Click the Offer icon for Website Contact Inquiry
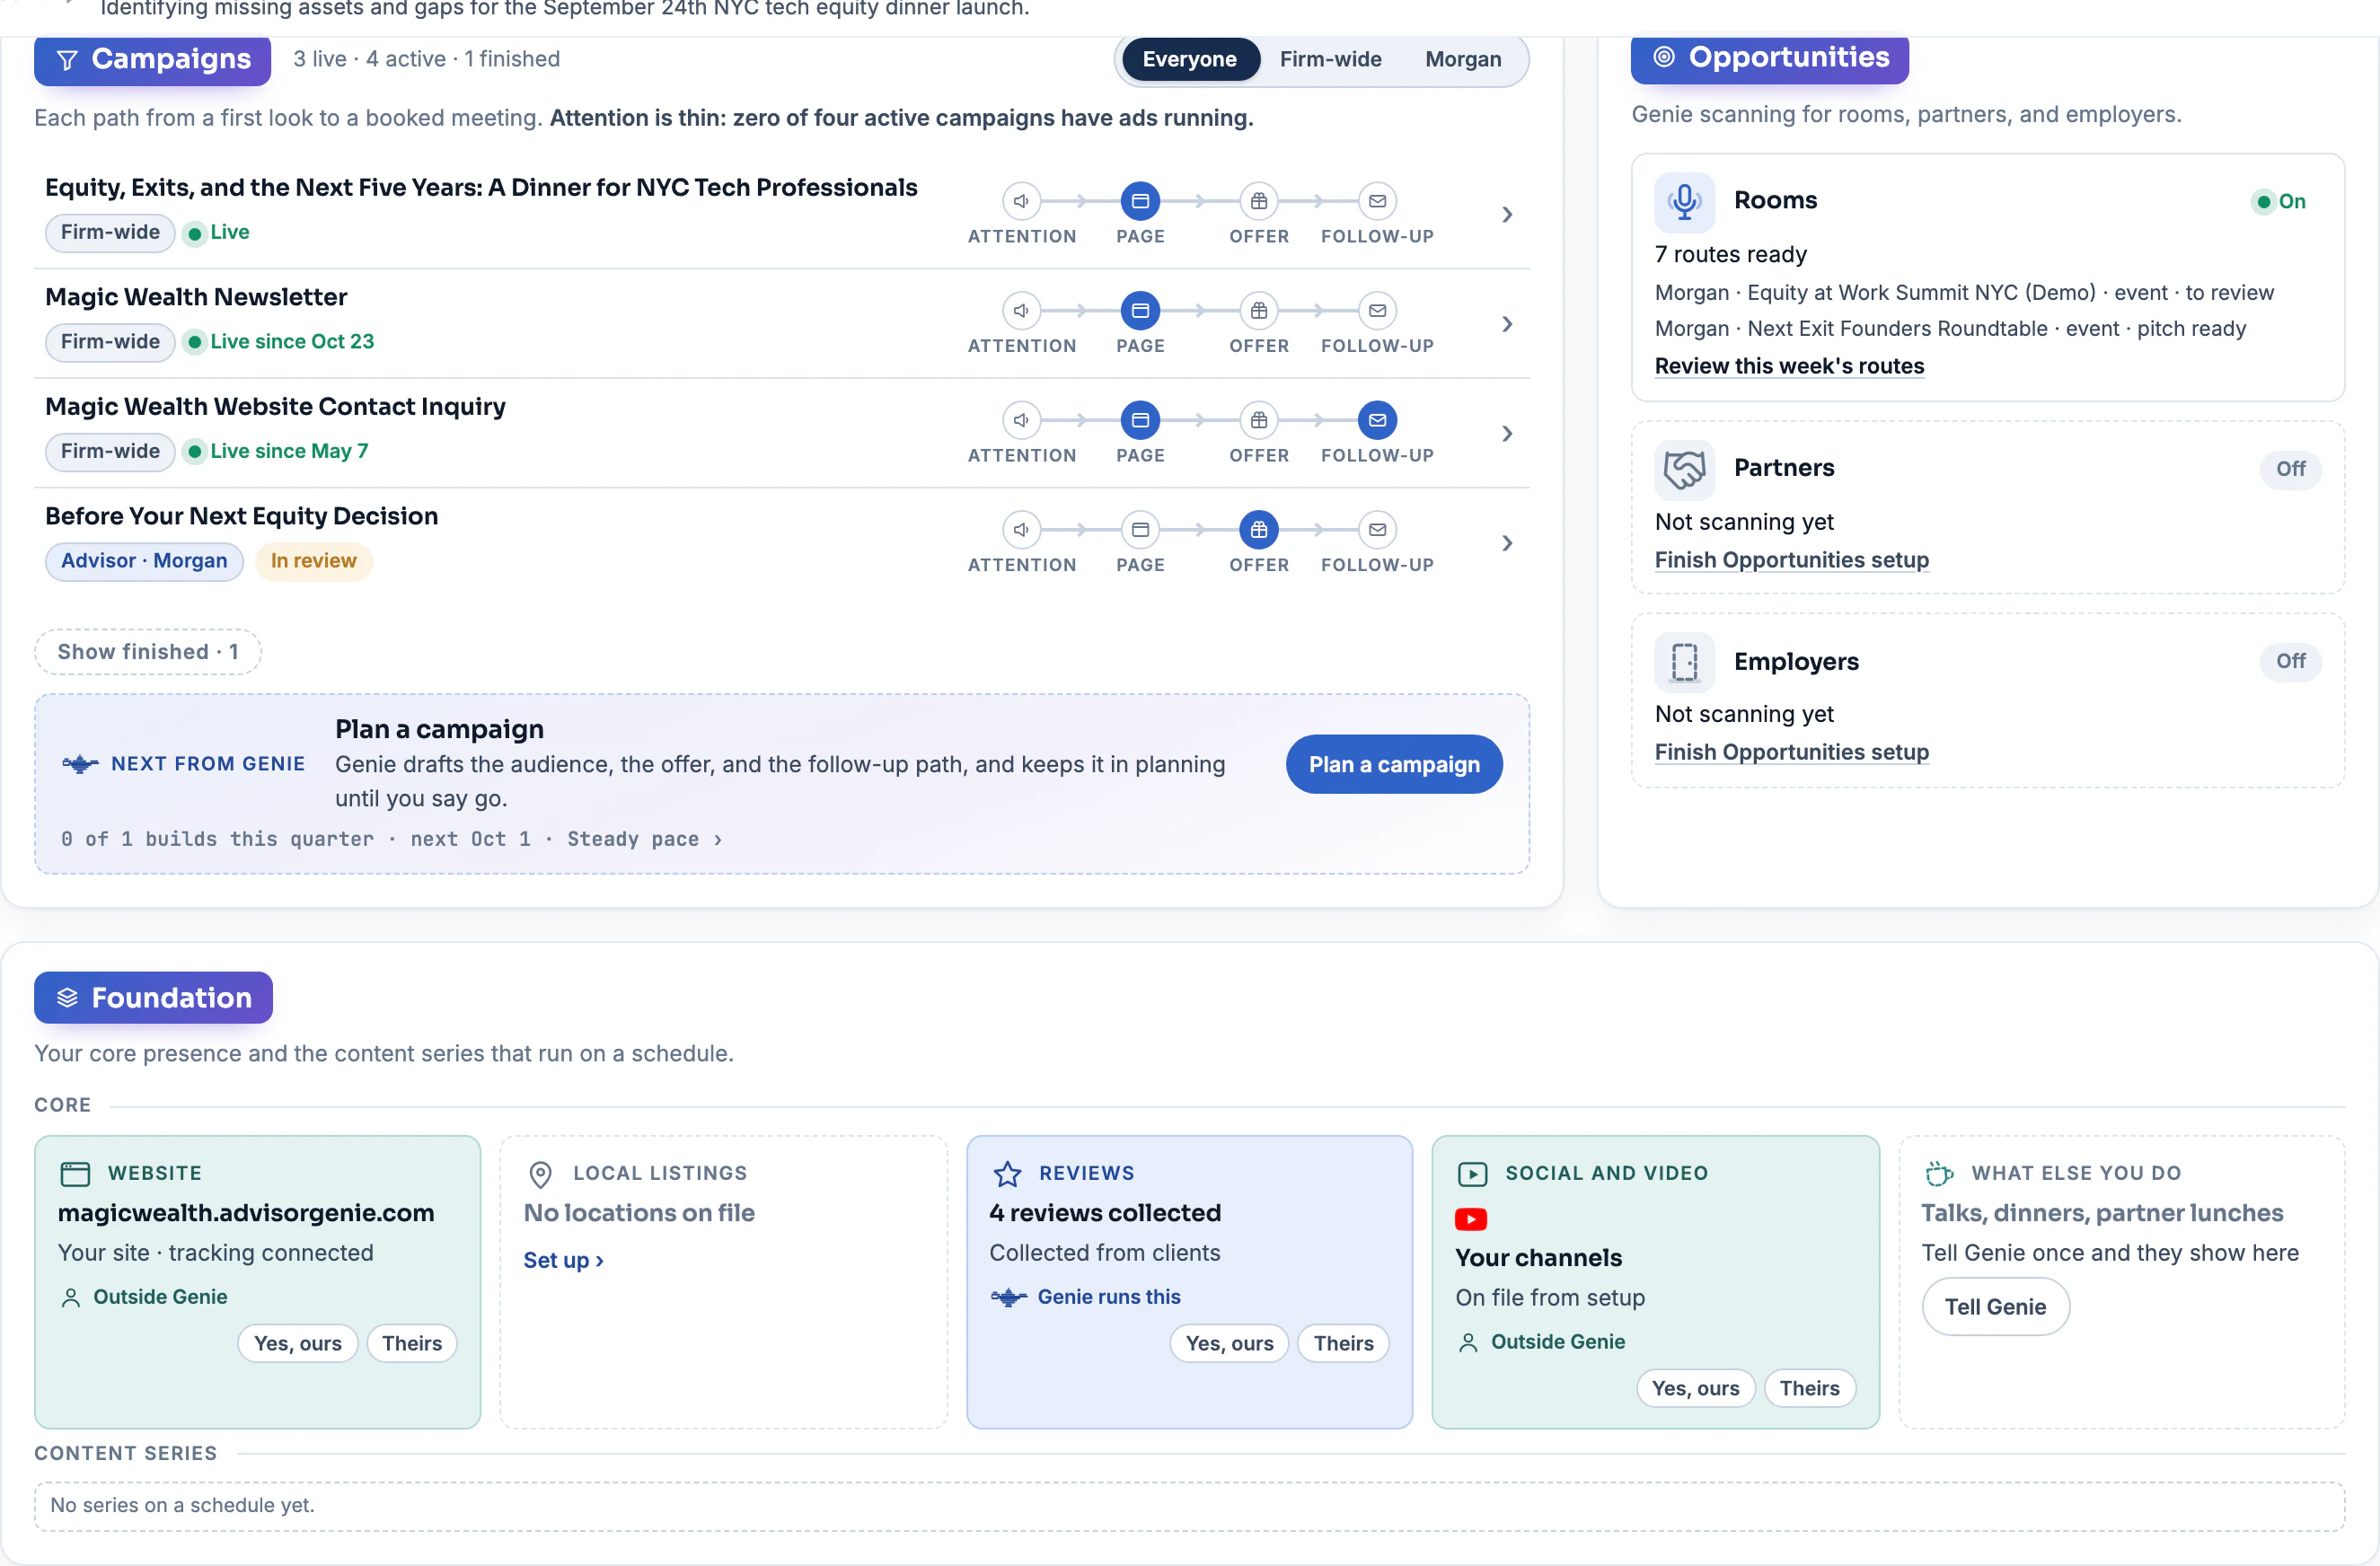2380x1566 pixels. [1259, 420]
